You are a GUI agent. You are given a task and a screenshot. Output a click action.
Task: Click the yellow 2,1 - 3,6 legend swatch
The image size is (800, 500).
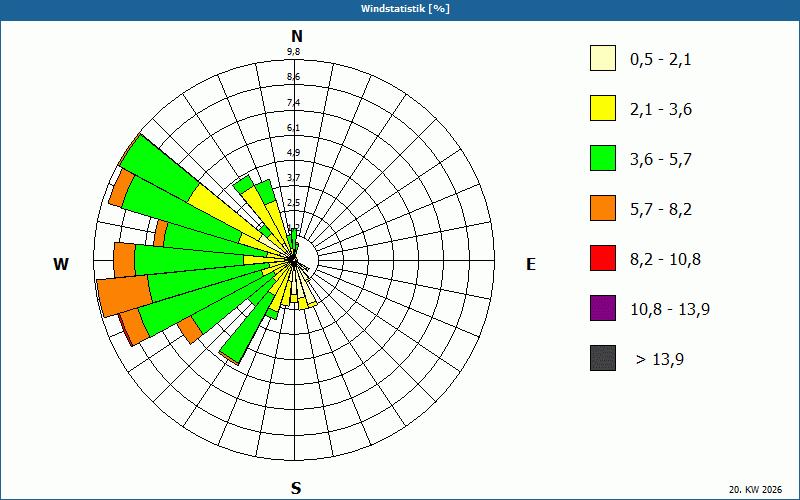pos(603,108)
